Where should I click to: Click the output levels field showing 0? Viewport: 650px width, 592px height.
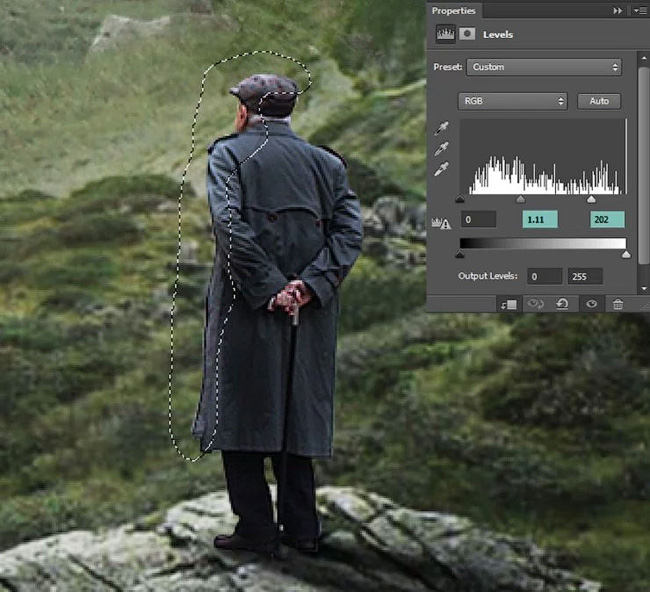(545, 277)
